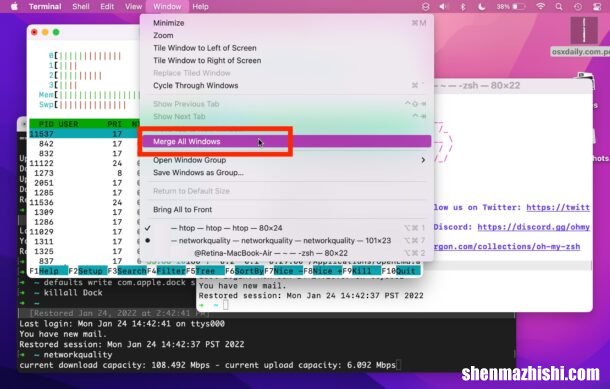Open the Time Machine clock icon

pos(578,7)
